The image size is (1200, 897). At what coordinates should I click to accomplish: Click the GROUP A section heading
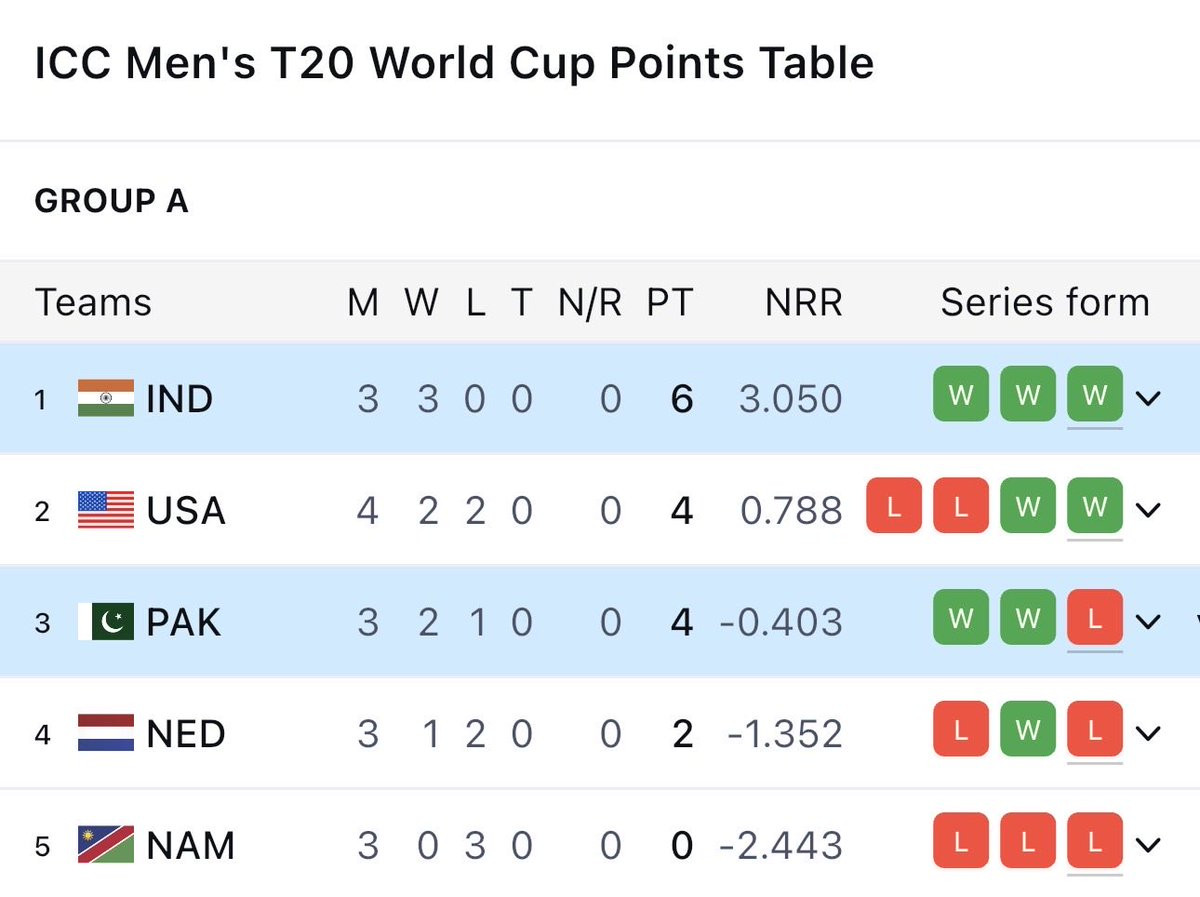(111, 201)
